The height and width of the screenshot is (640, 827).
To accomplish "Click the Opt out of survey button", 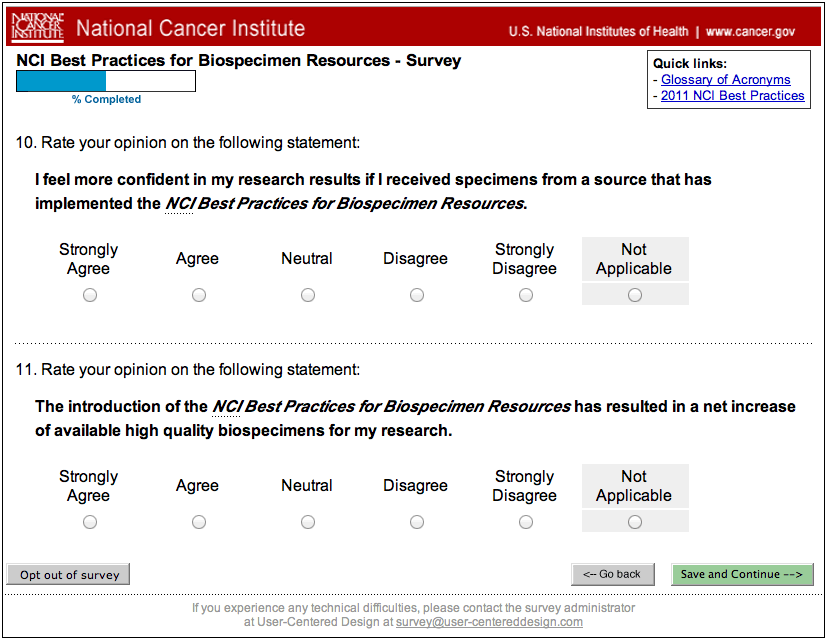I will pyautogui.click(x=69, y=575).
